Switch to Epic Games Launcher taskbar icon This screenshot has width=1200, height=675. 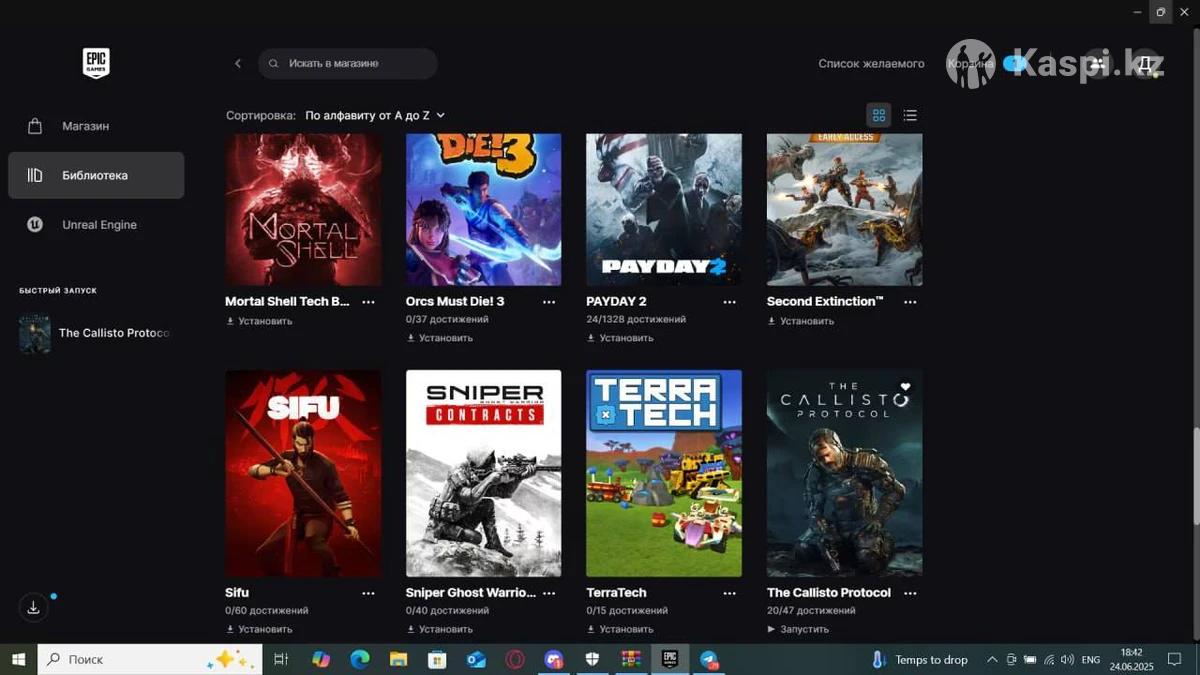(670, 659)
